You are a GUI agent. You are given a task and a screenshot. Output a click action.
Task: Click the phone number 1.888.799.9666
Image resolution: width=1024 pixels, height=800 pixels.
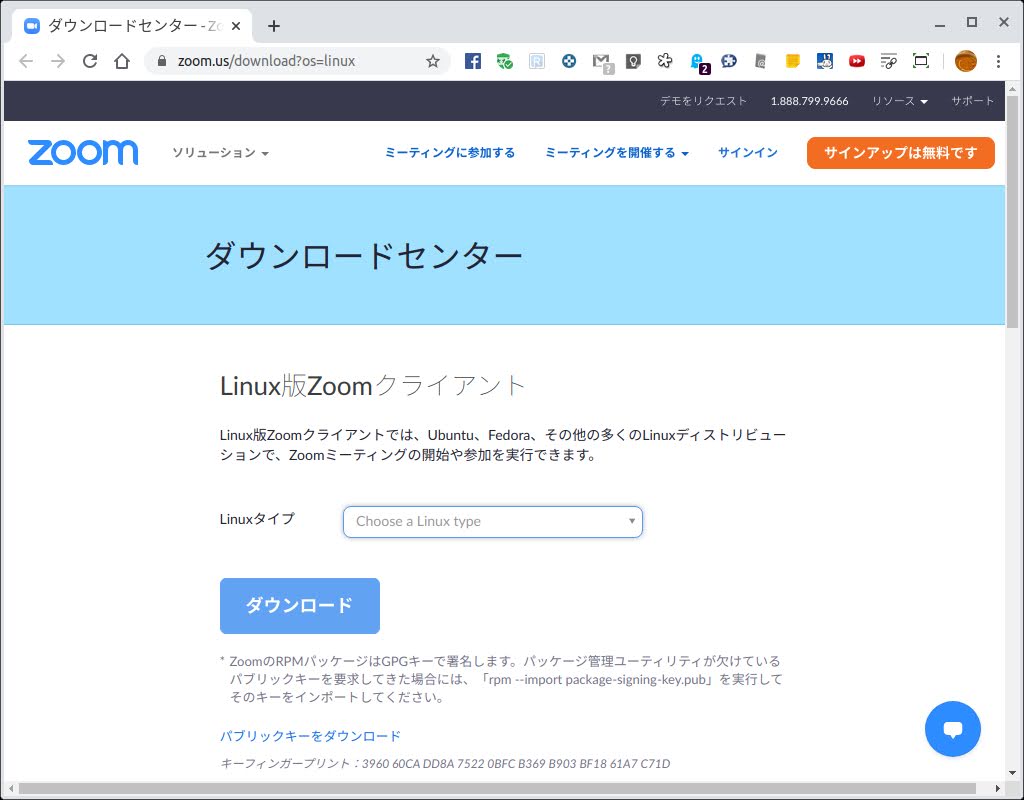(809, 101)
